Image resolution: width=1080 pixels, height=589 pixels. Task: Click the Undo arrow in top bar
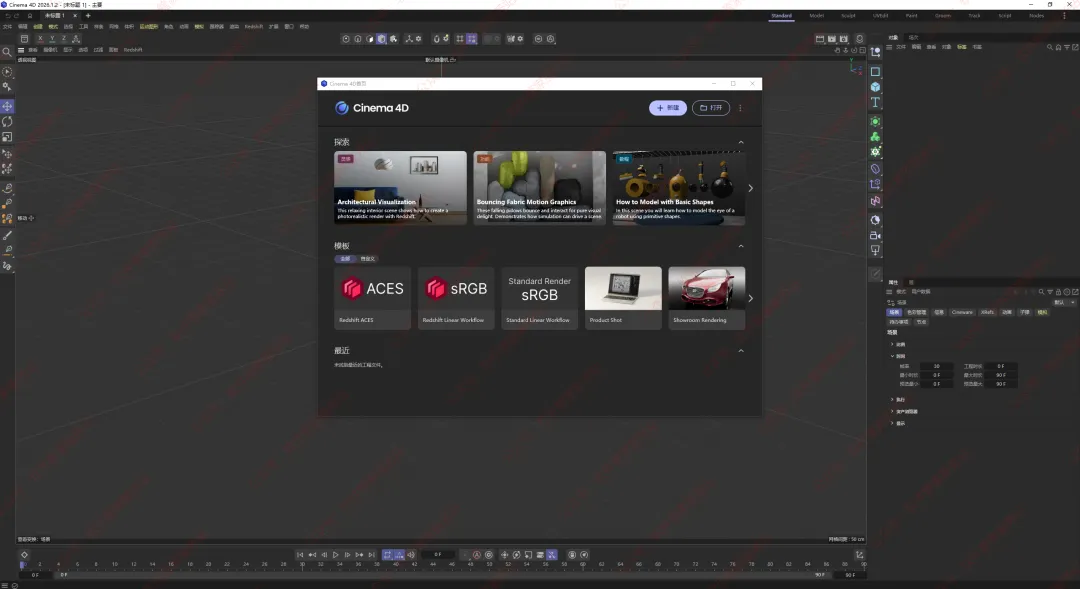pyautogui.click(x=8, y=15)
